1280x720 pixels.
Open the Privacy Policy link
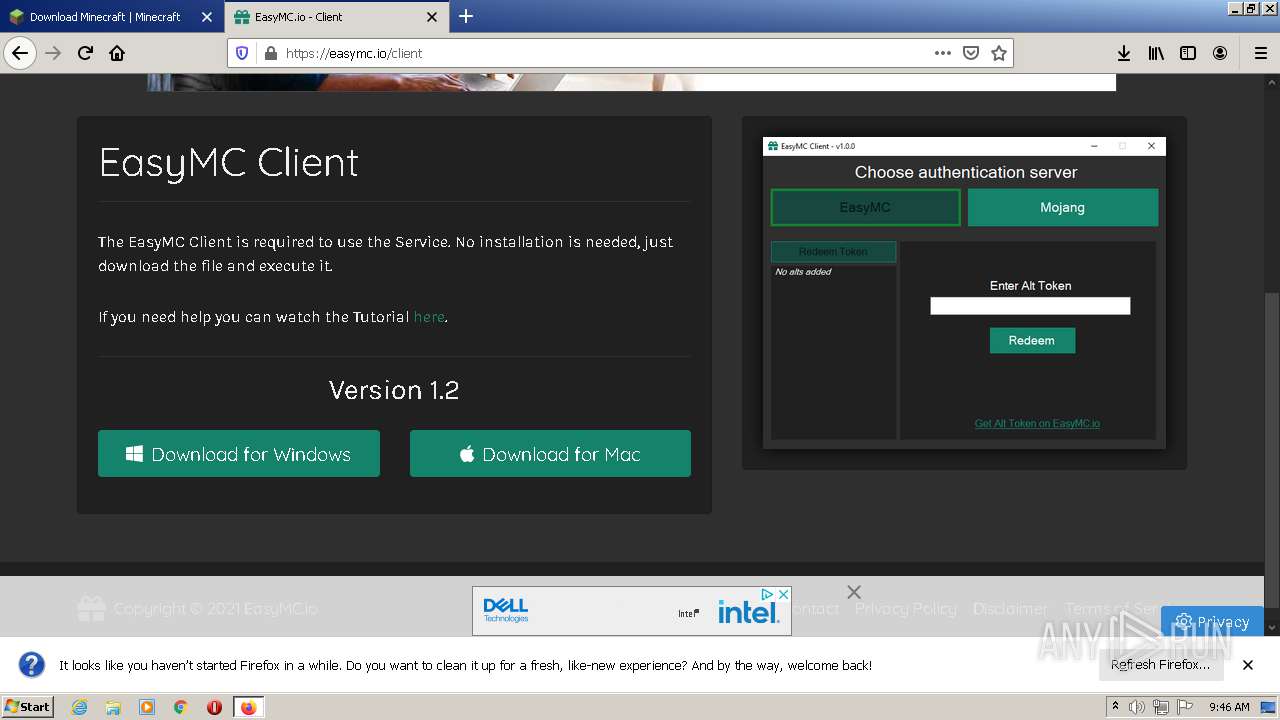click(905, 608)
